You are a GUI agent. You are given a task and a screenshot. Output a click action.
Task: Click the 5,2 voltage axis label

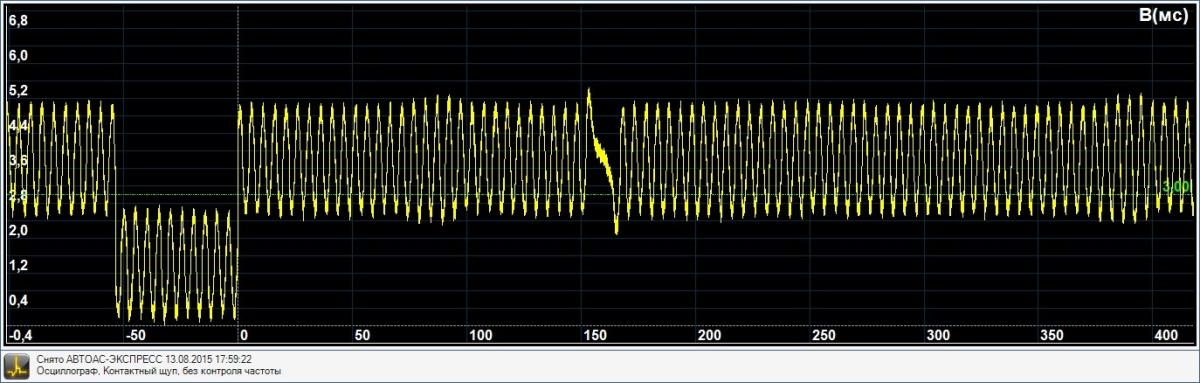click(18, 90)
